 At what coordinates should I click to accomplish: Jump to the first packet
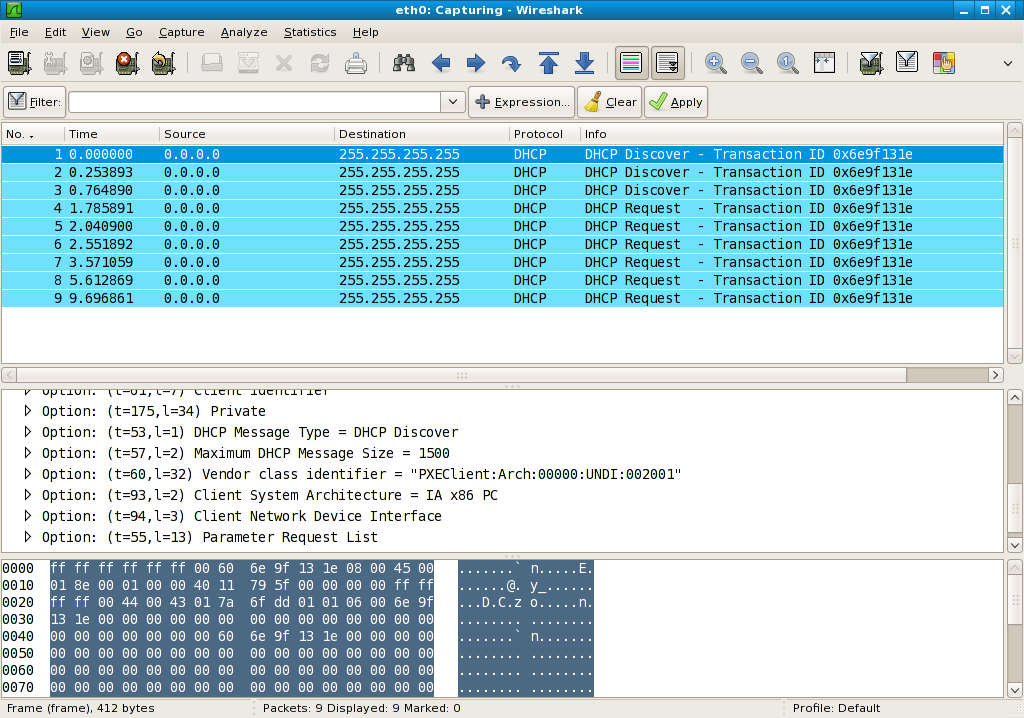coord(549,63)
